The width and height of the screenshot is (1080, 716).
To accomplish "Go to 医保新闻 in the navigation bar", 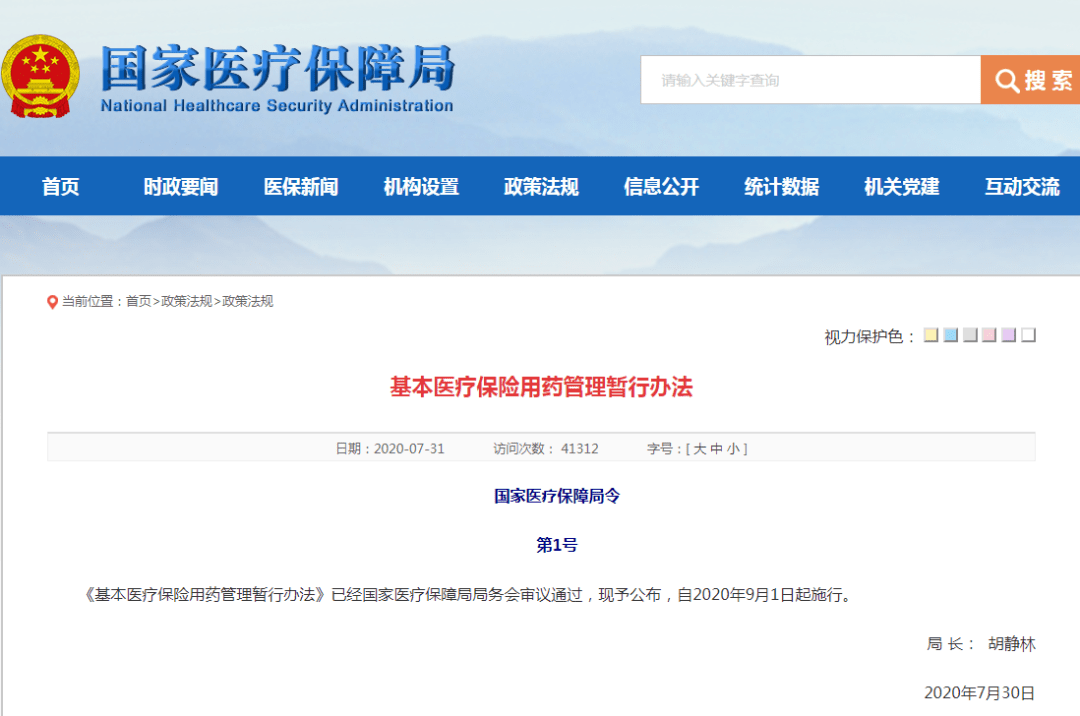I will point(301,187).
